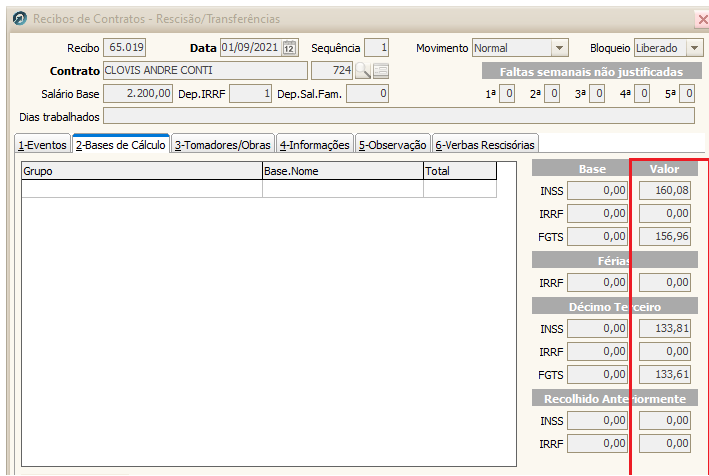
Task: Switch to the 1-Eventos tab
Action: pos(43,145)
